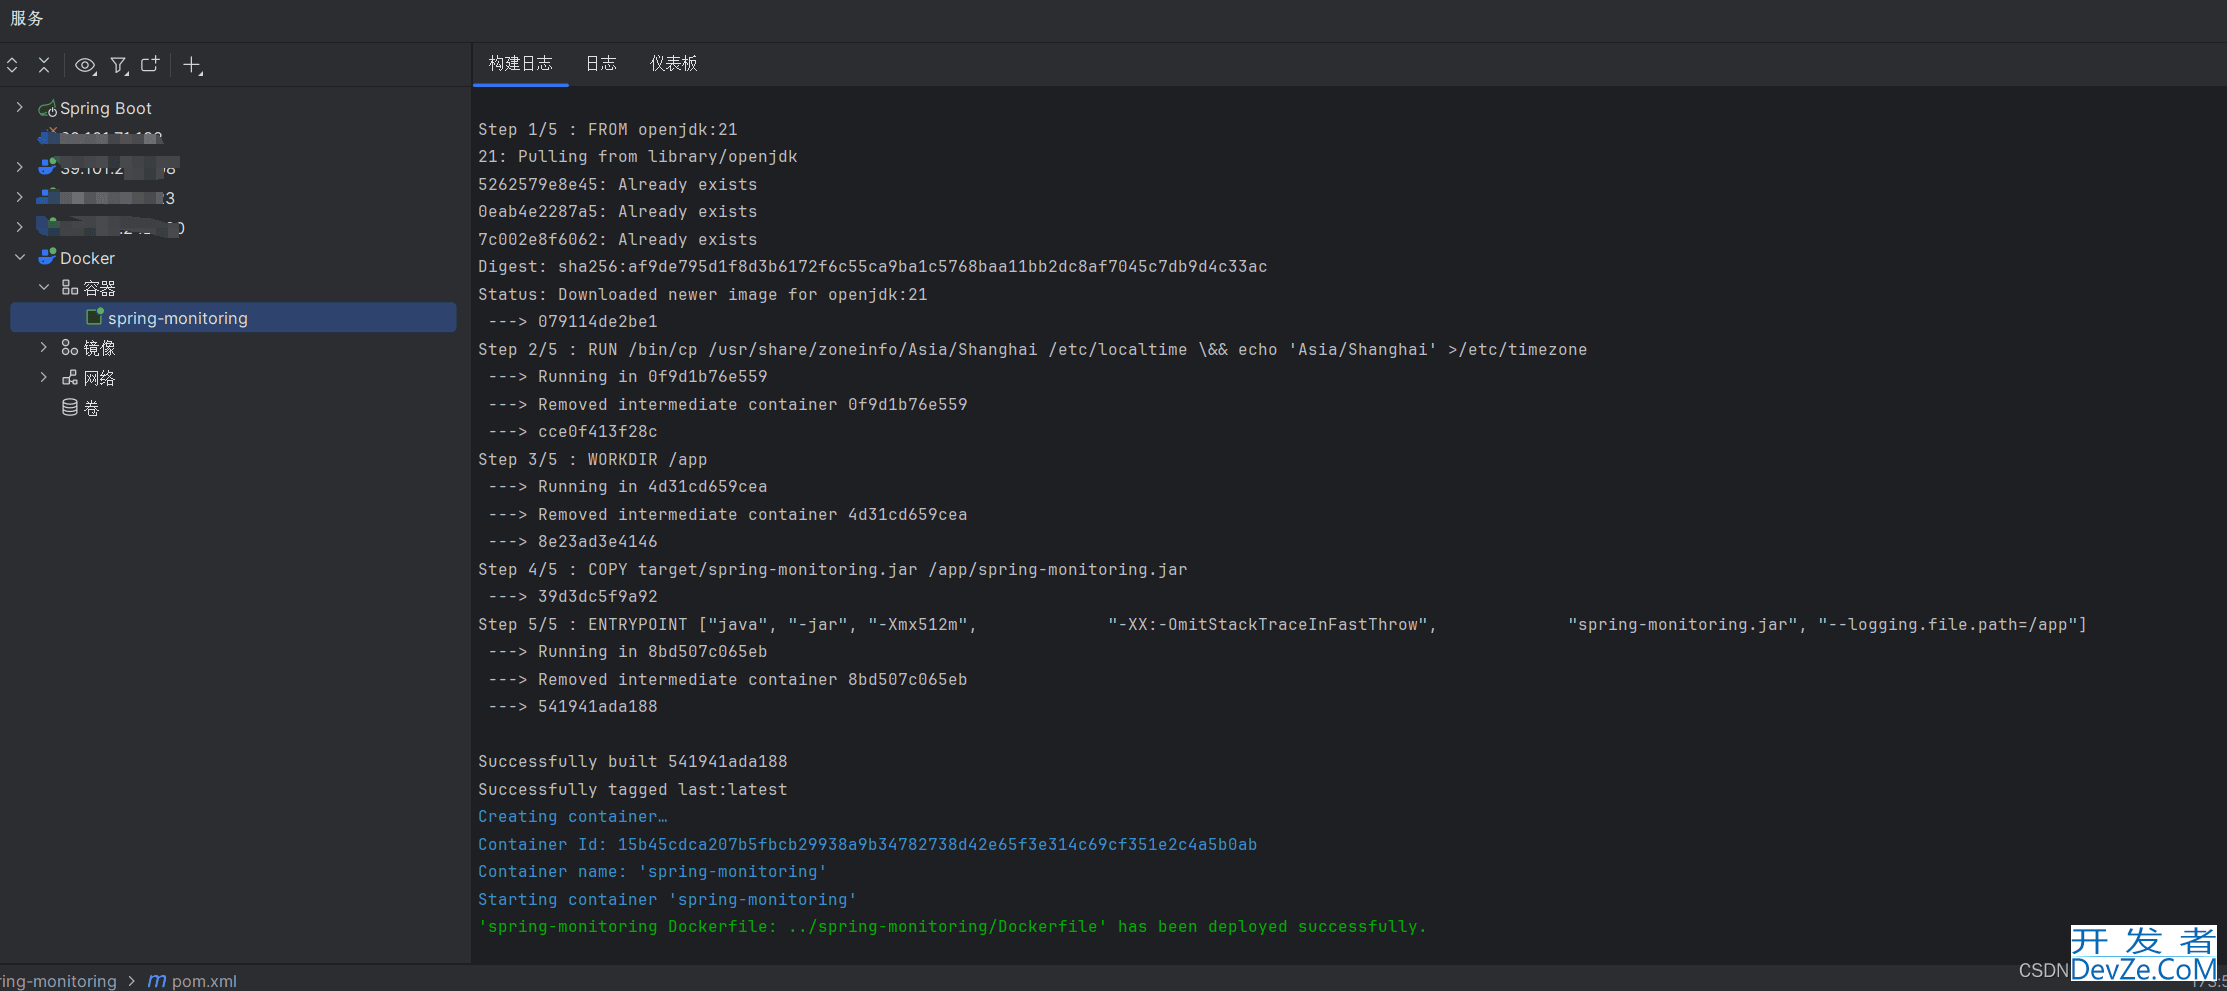Click 'Removed intermediate container 8bd507c065eb' line

pyautogui.click(x=728, y=680)
